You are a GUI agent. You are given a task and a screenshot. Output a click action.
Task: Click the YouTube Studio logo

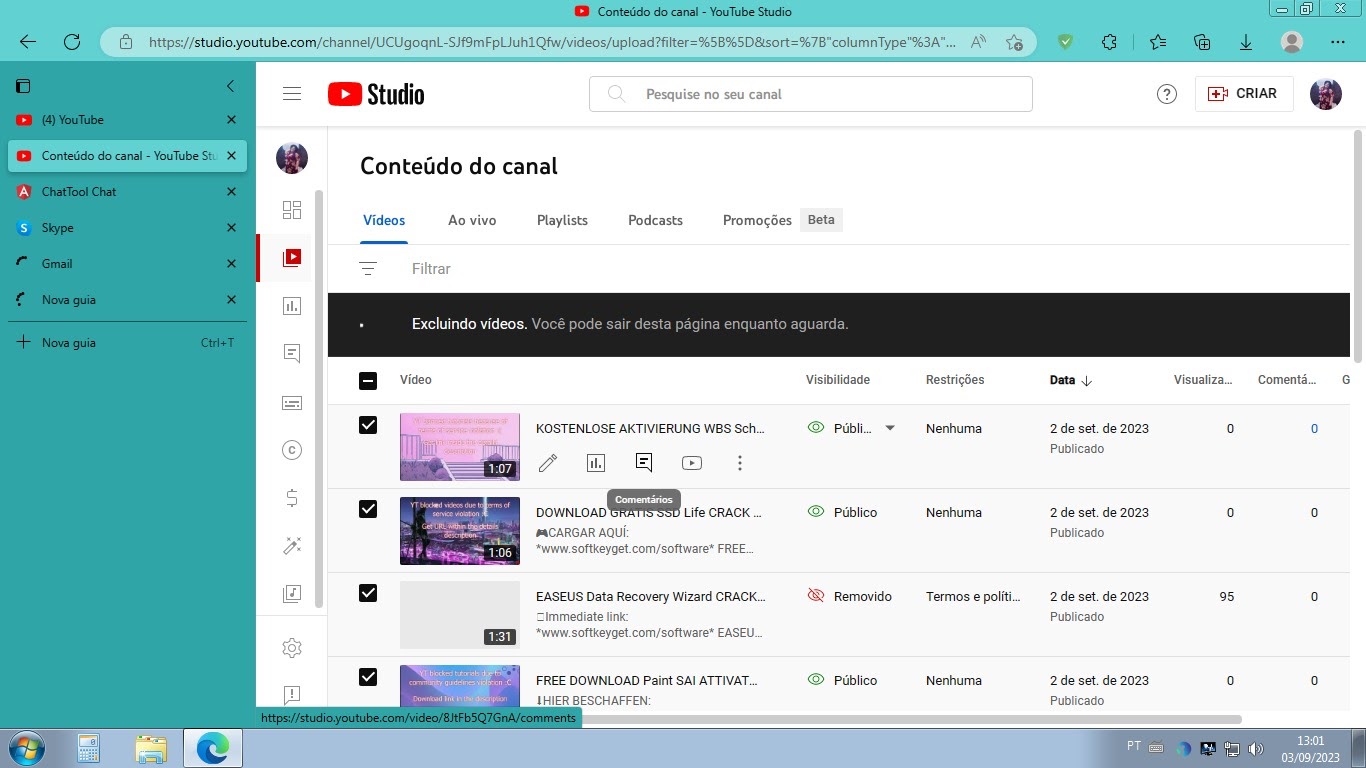(x=376, y=94)
